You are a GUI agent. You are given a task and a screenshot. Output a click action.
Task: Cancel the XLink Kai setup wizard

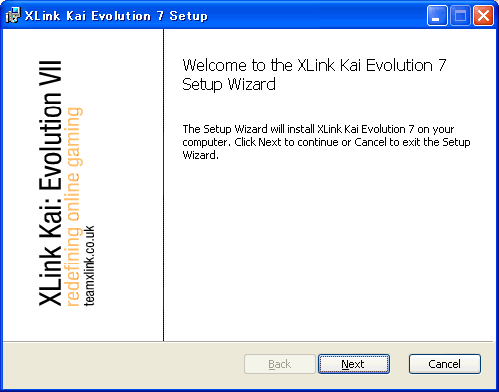coord(445,364)
